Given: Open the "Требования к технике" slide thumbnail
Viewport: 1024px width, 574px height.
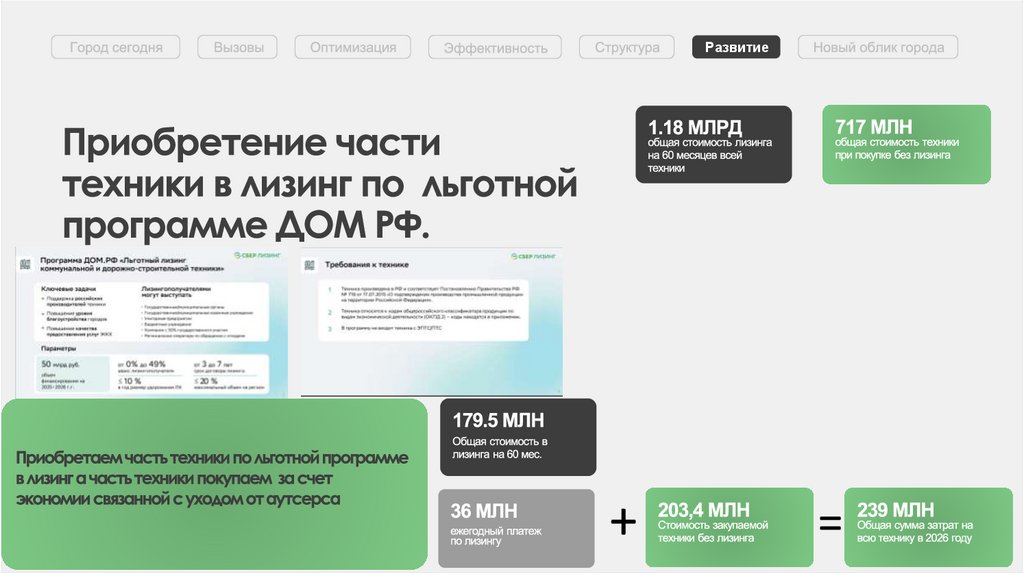Looking at the screenshot, I should click(432, 322).
